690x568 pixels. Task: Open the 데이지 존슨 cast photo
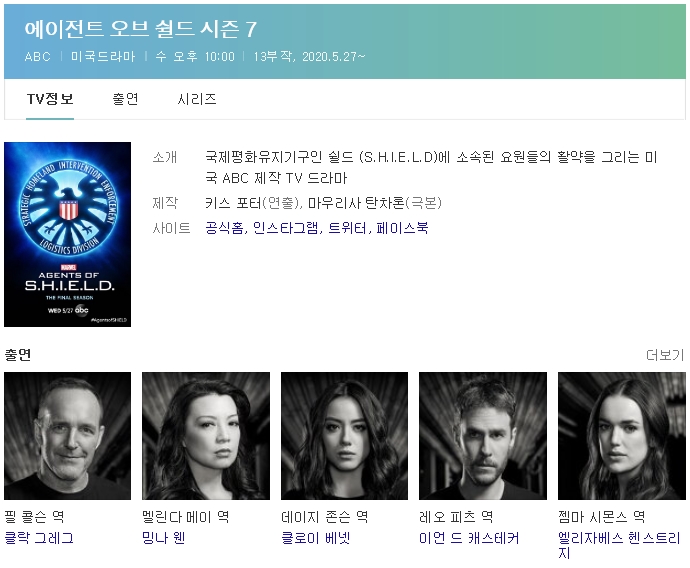coord(345,436)
